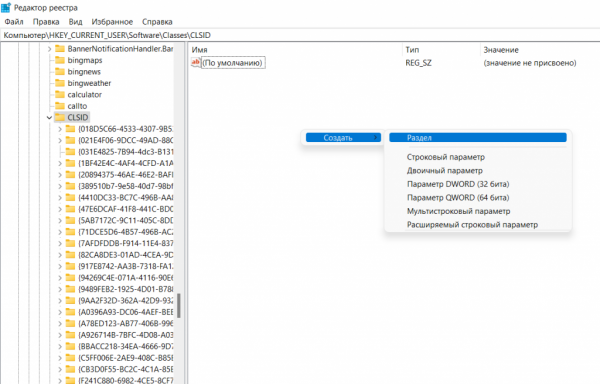Screen dimensions: 600x384
Task: Collapse the CLSID tree node
Action: click(49, 117)
